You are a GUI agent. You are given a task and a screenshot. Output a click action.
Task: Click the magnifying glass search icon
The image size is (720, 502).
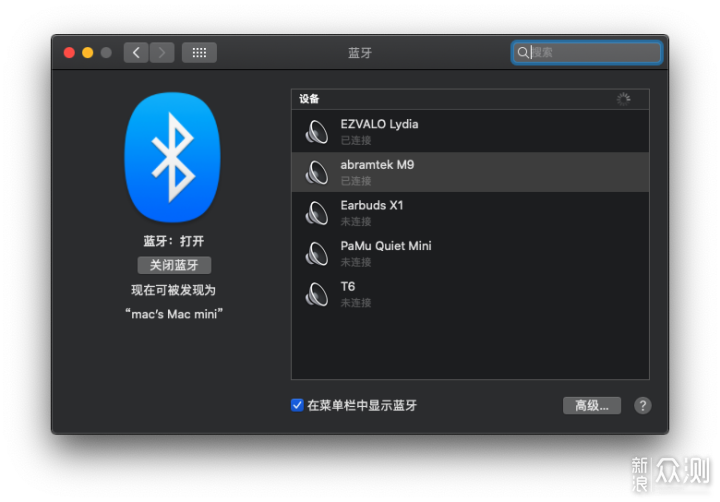(523, 52)
